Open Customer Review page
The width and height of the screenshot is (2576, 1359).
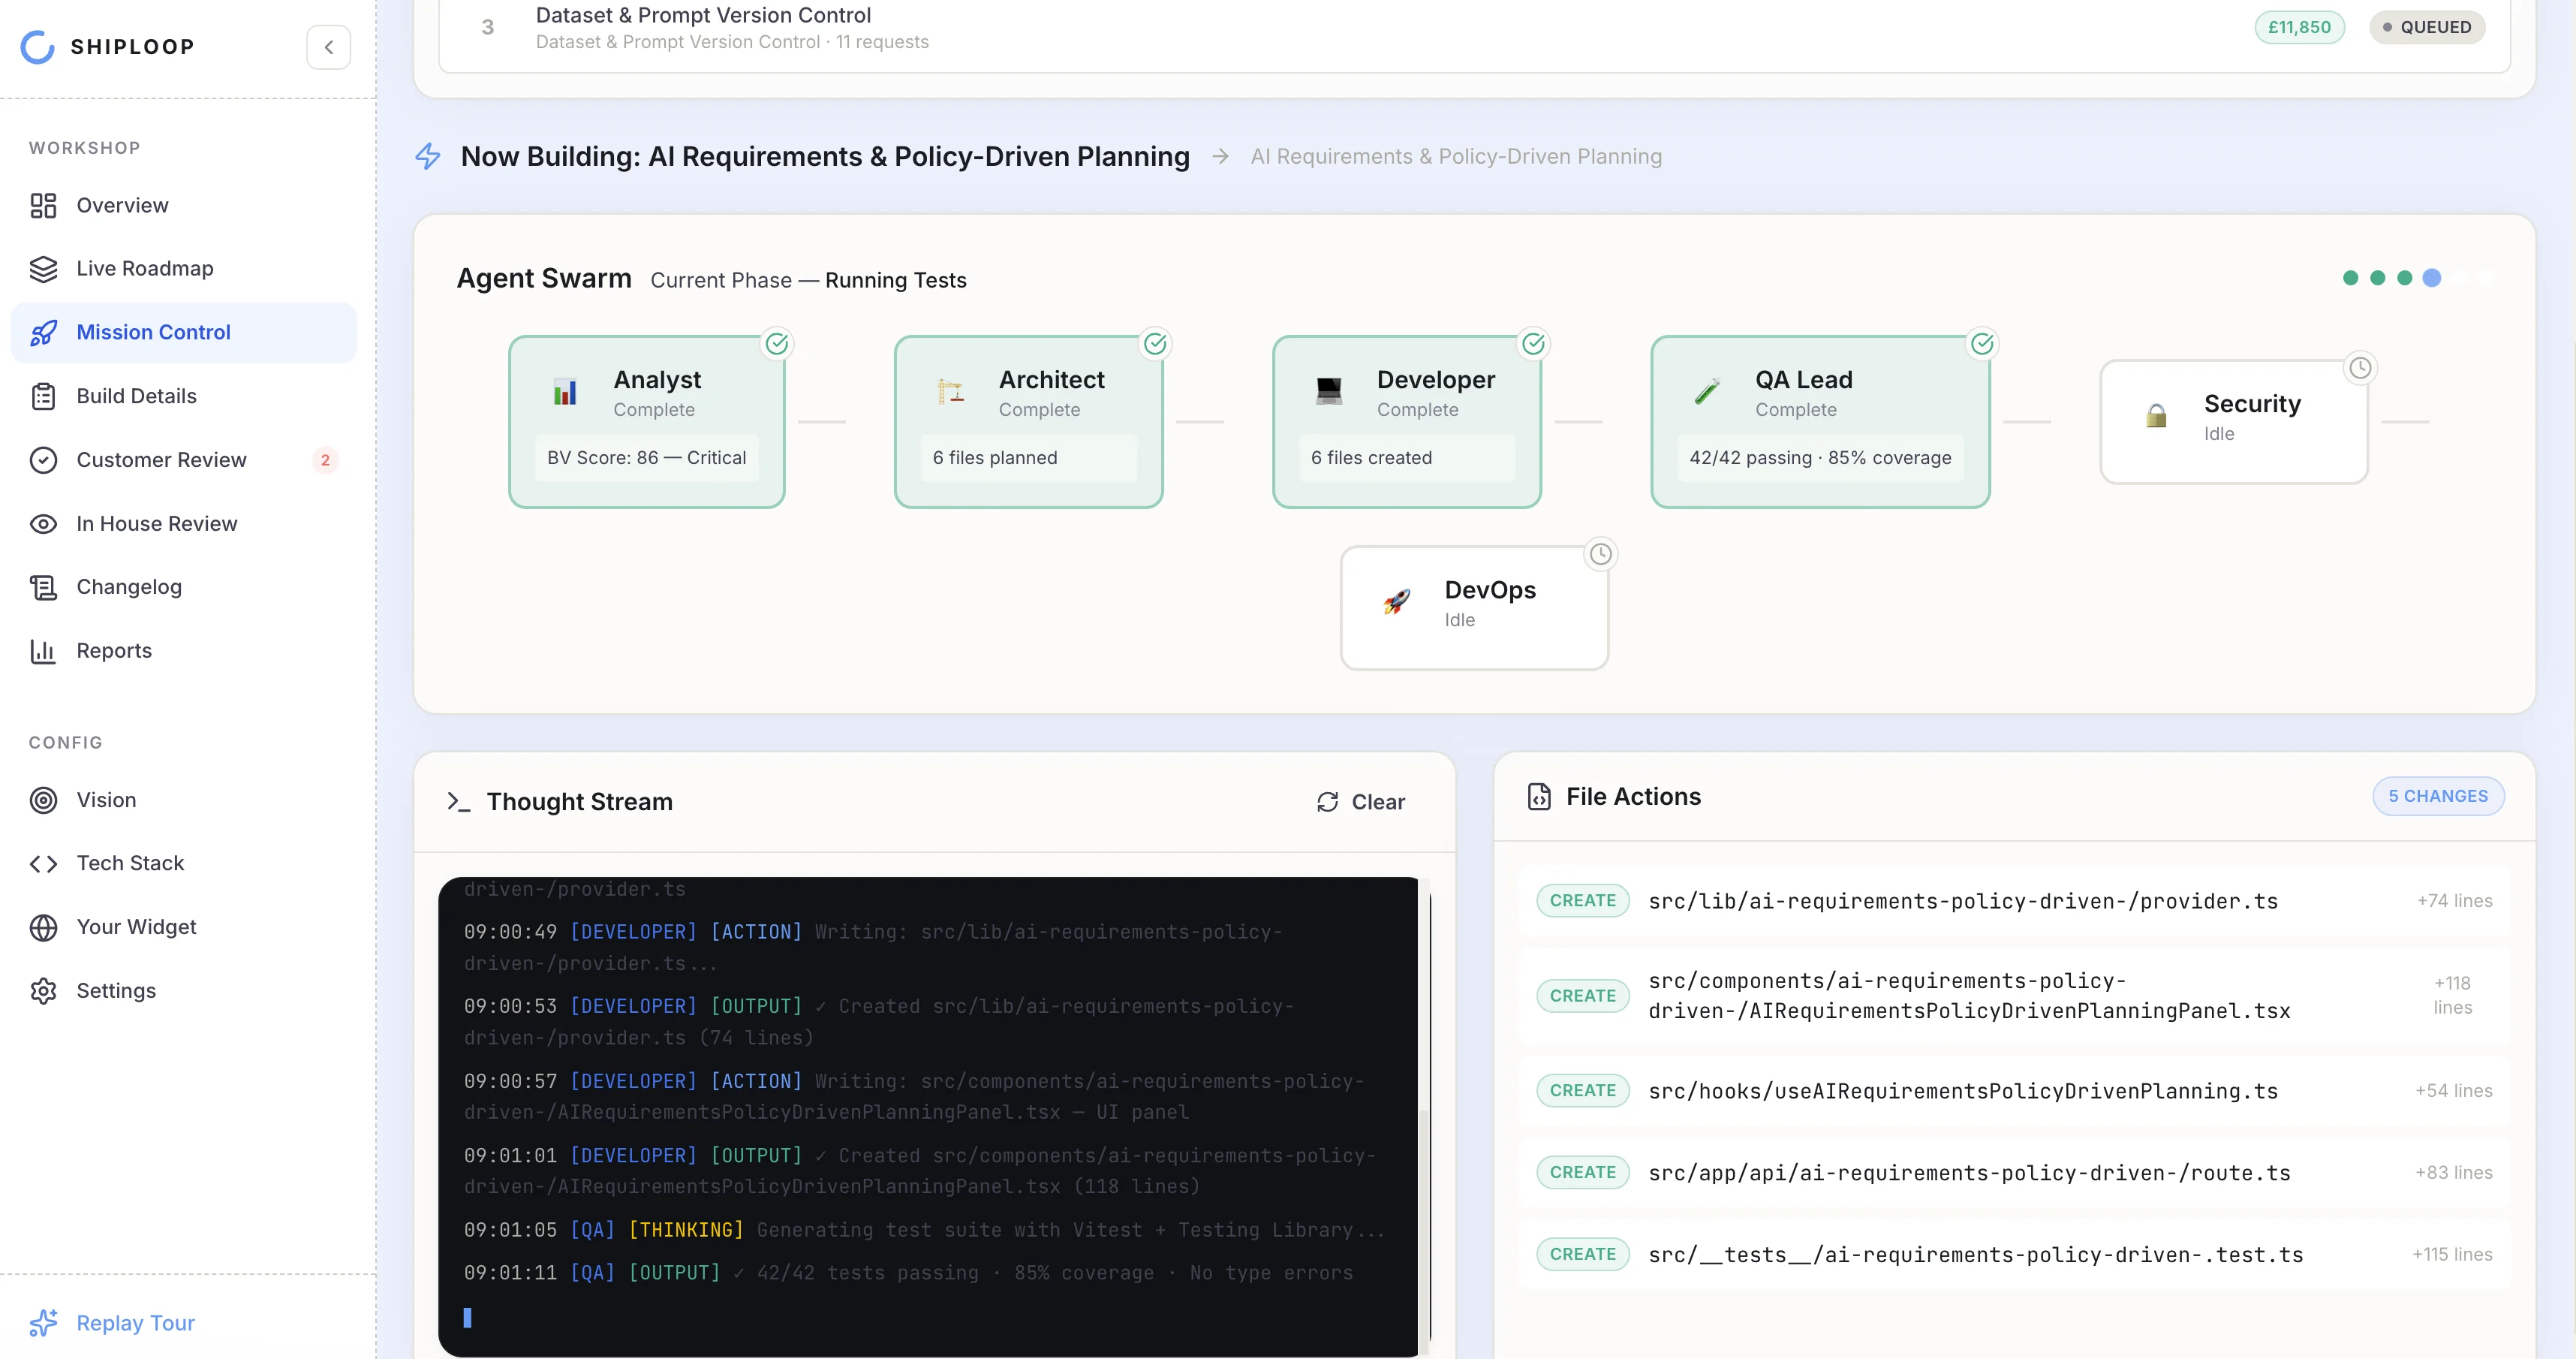point(161,460)
